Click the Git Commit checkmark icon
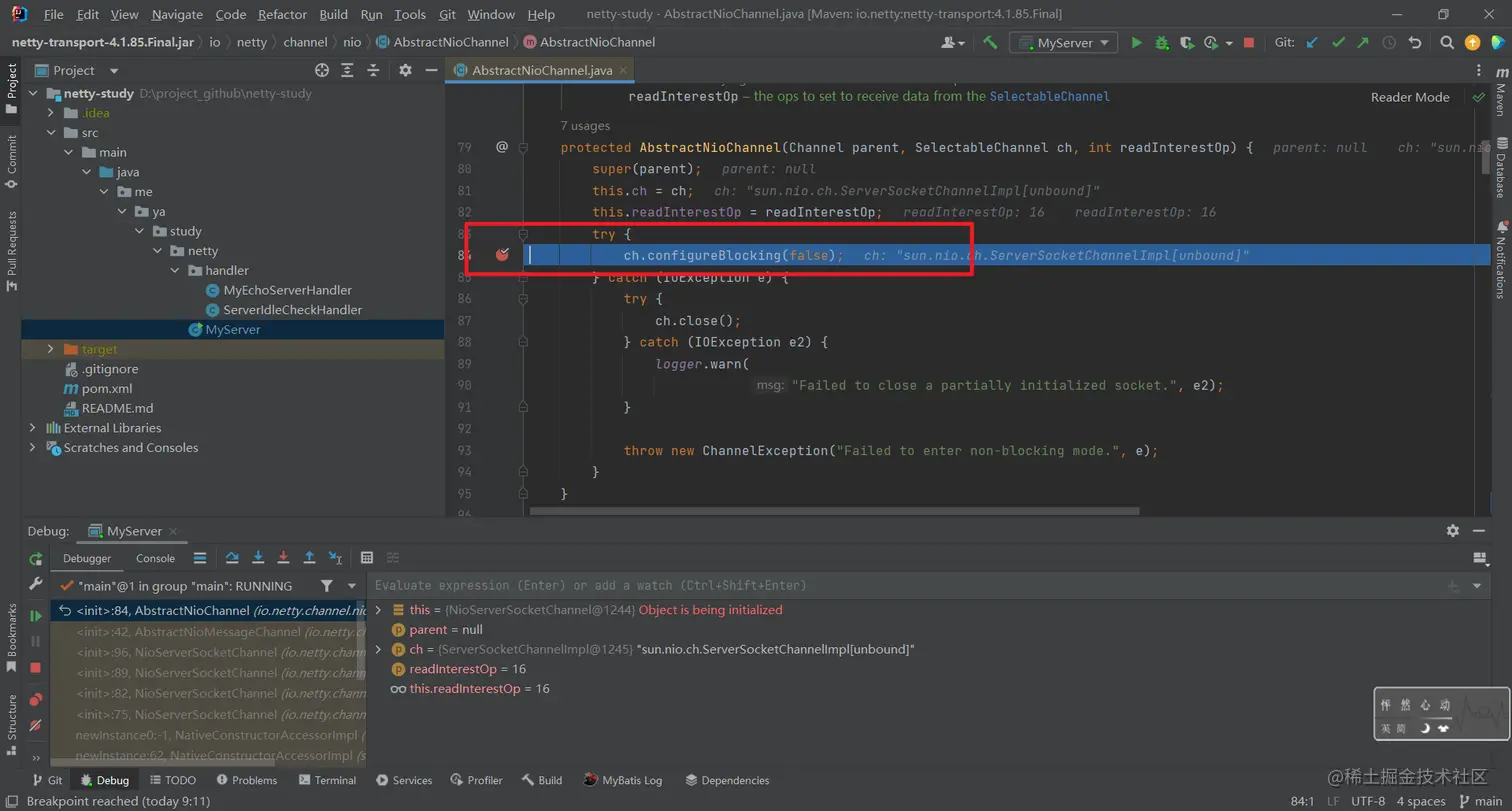The image size is (1512, 811). click(1338, 43)
